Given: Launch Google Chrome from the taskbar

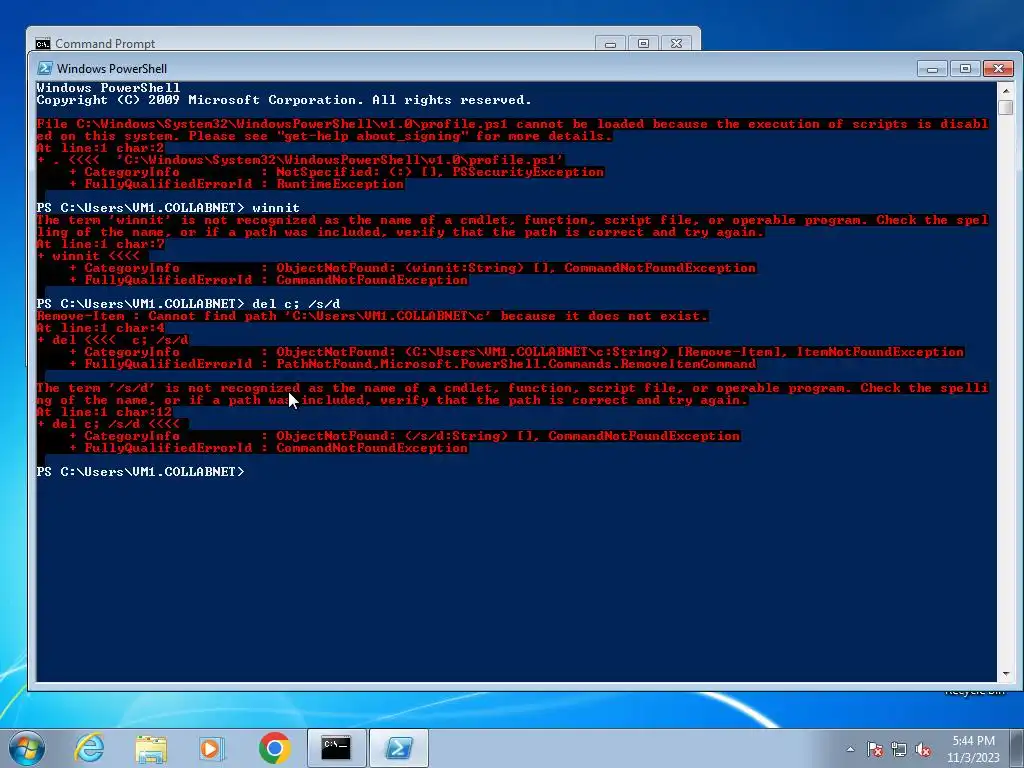Looking at the screenshot, I should point(274,748).
